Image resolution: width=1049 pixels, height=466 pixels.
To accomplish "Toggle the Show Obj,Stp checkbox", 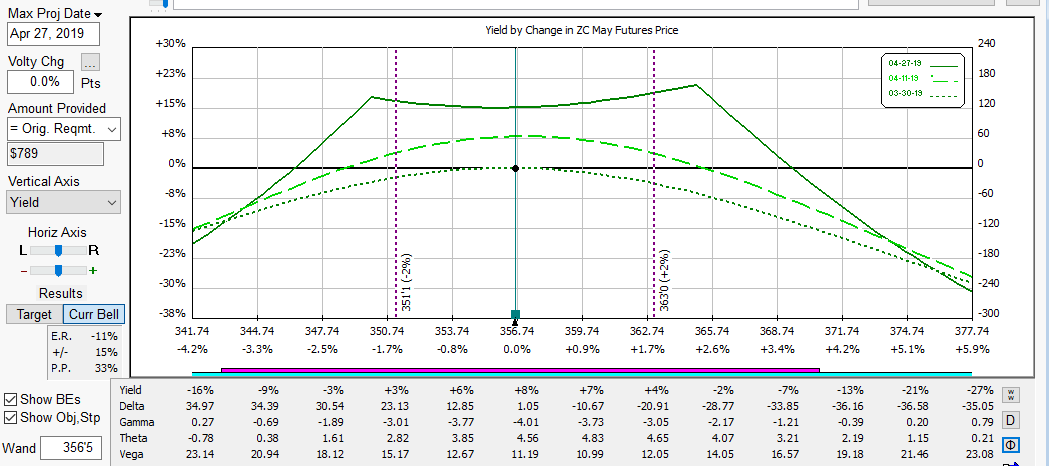I will [10, 418].
